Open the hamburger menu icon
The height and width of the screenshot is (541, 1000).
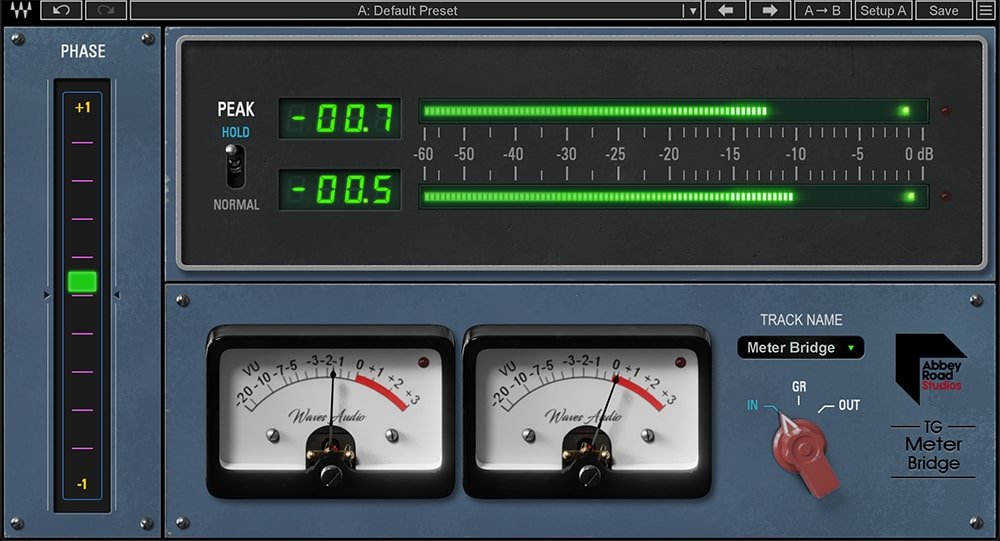tap(986, 10)
